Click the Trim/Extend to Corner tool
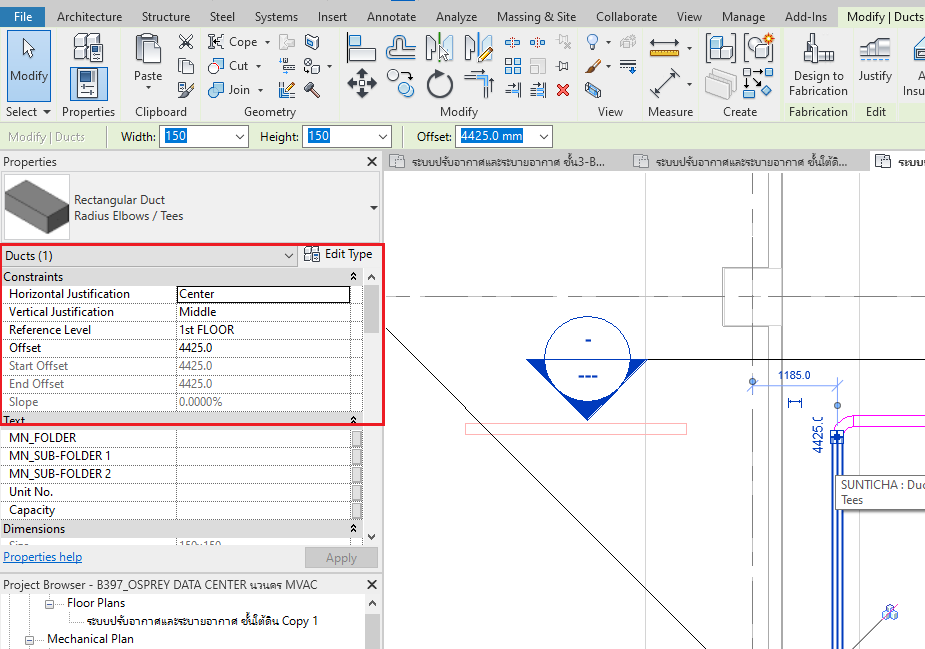 click(480, 84)
